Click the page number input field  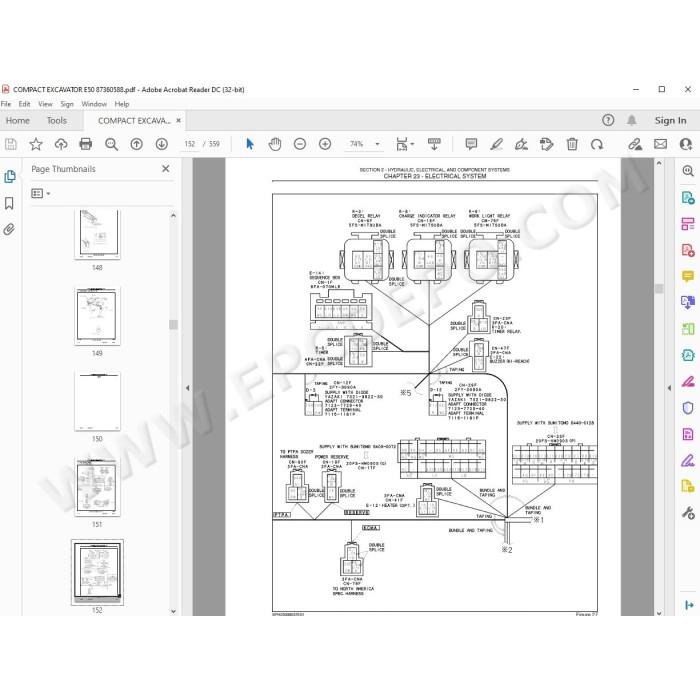pyautogui.click(x=190, y=144)
